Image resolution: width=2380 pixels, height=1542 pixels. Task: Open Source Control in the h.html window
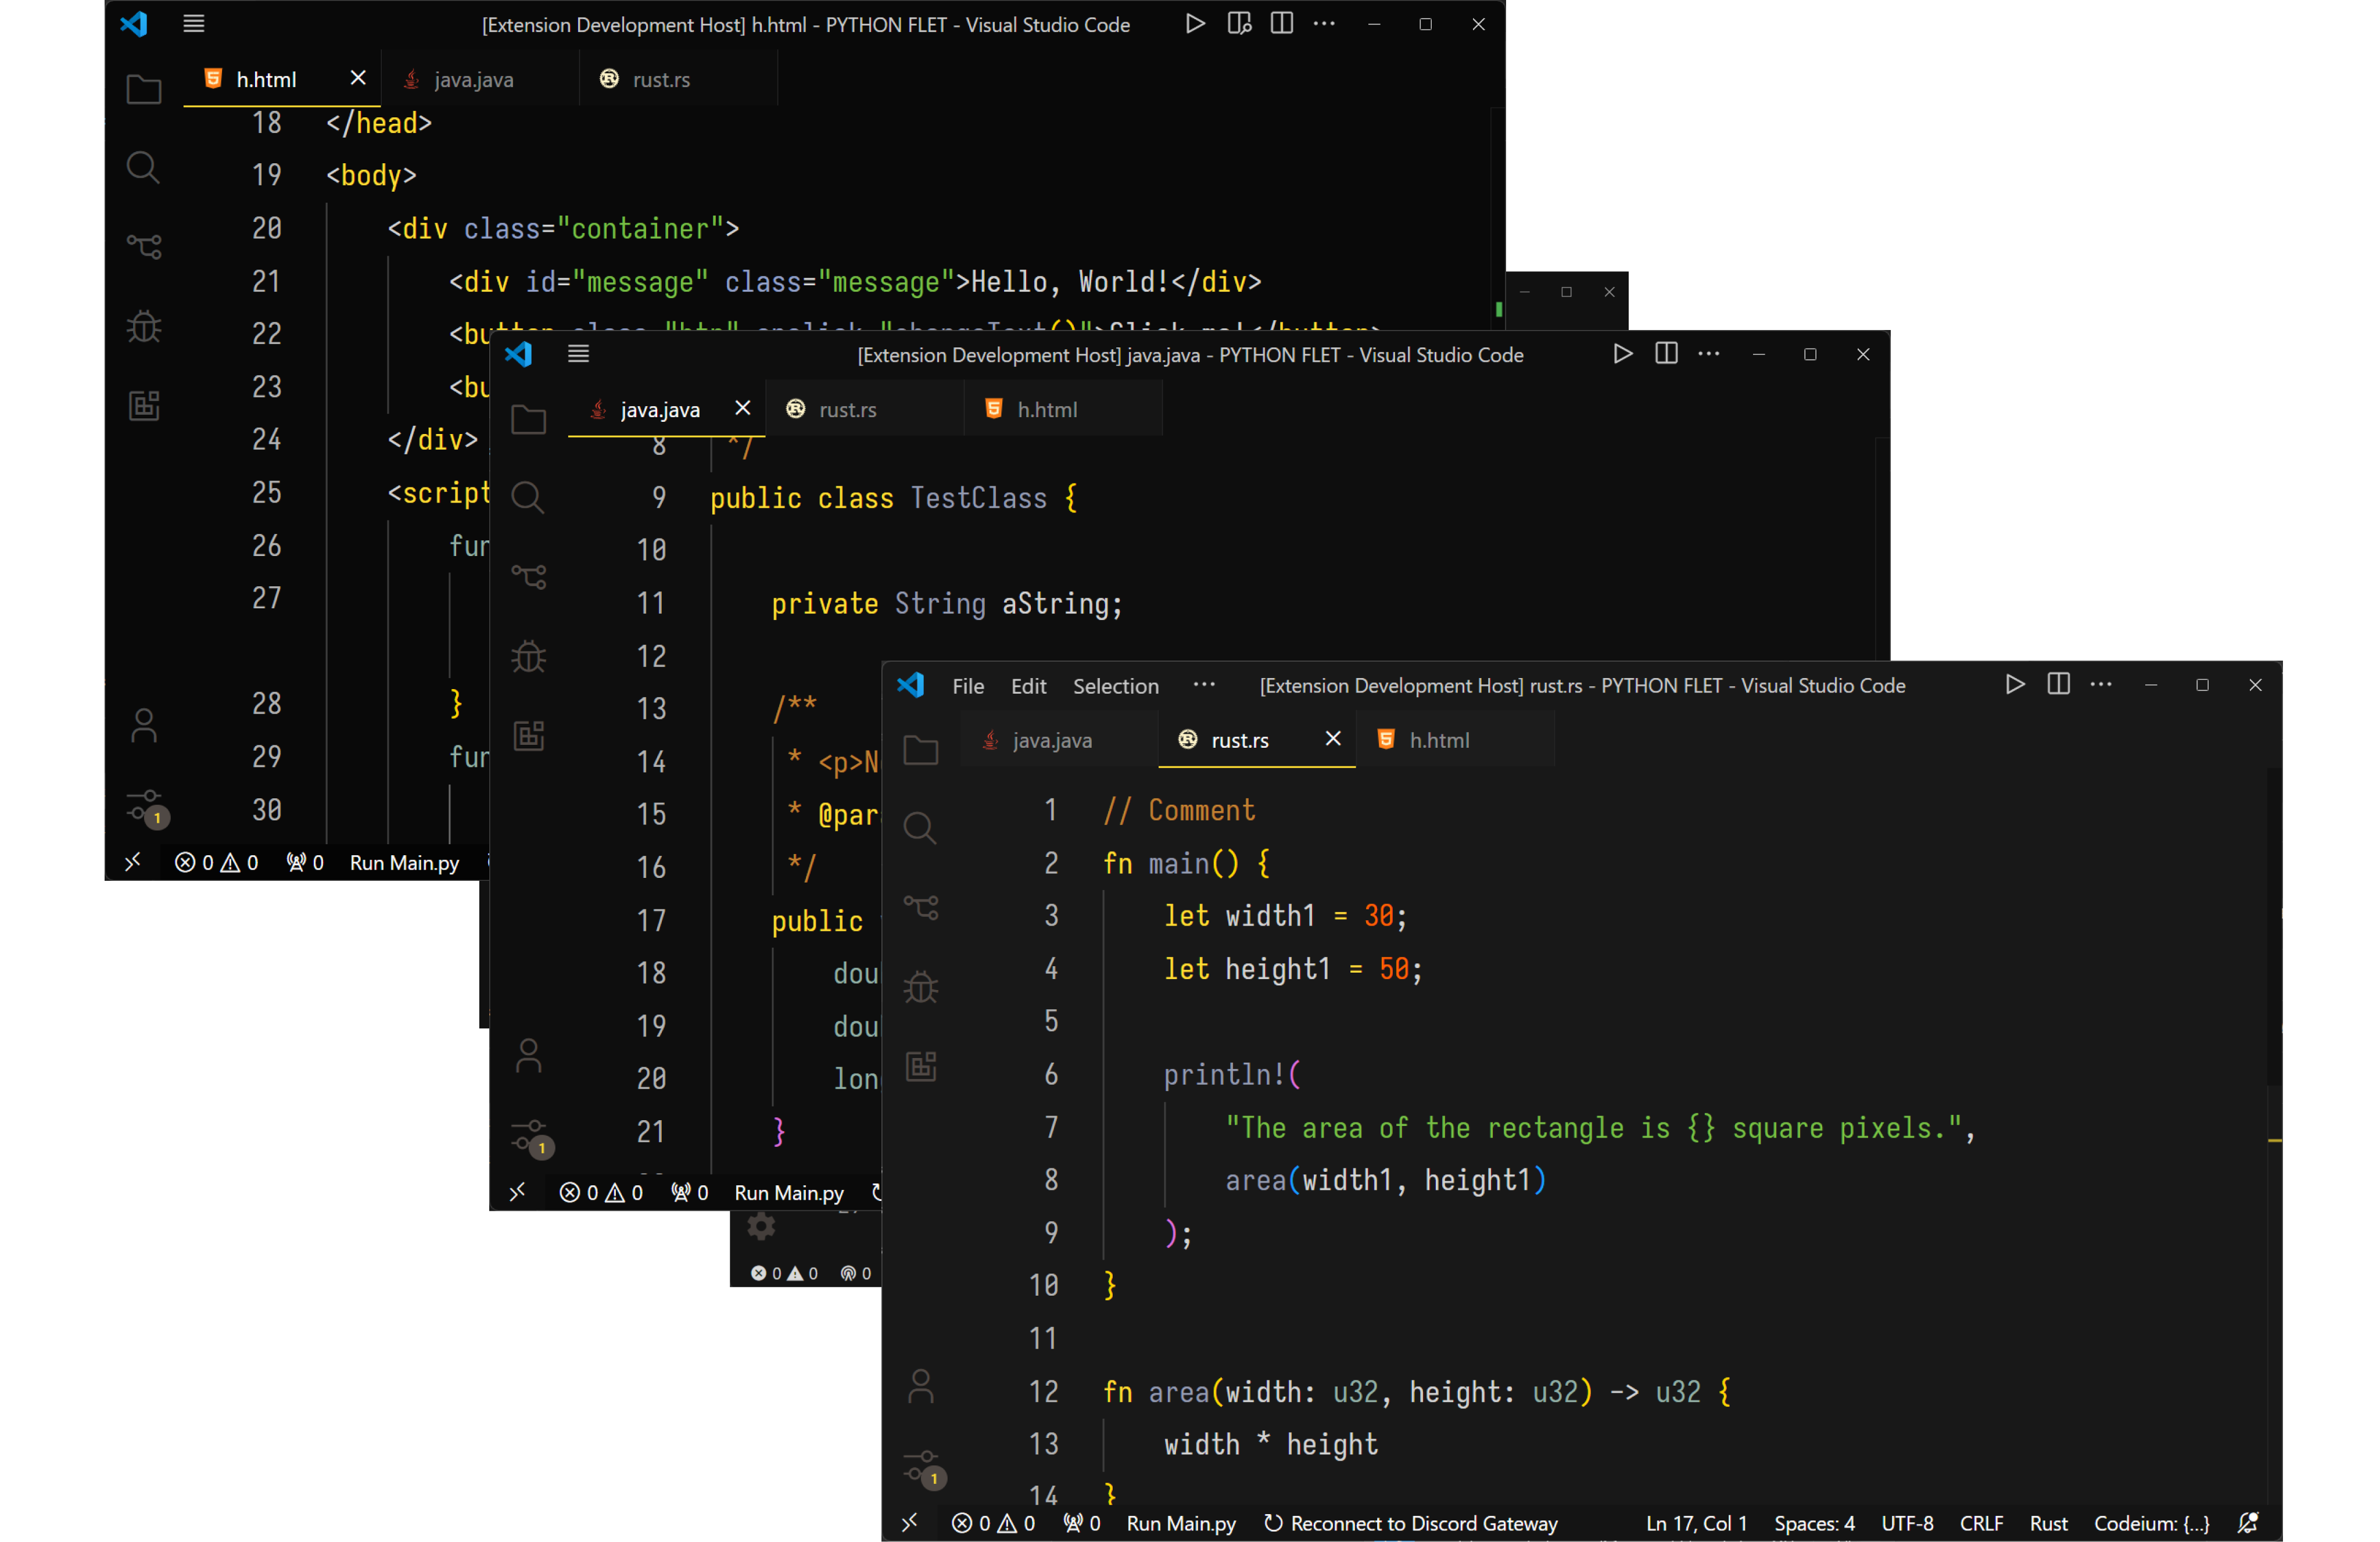(144, 246)
